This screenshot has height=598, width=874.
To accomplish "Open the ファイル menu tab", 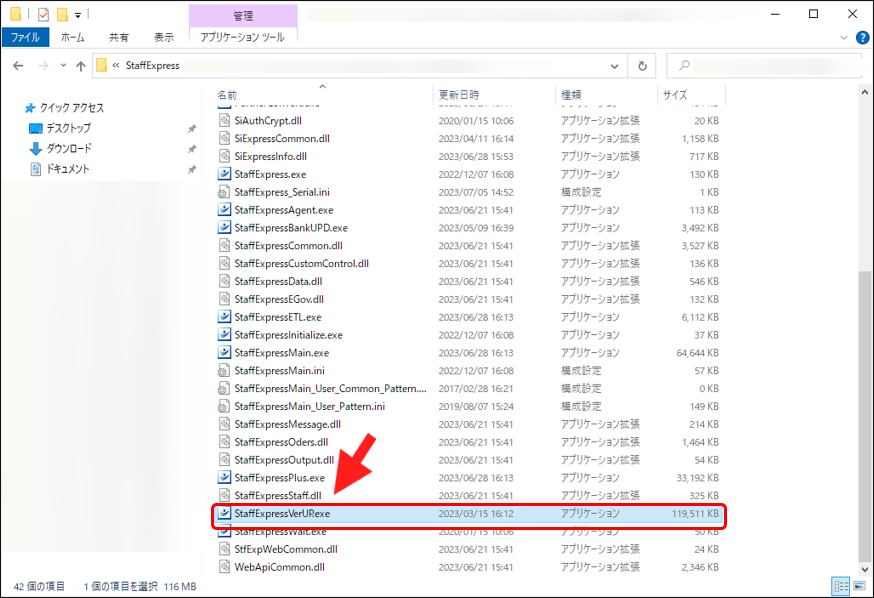I will tap(25, 37).
